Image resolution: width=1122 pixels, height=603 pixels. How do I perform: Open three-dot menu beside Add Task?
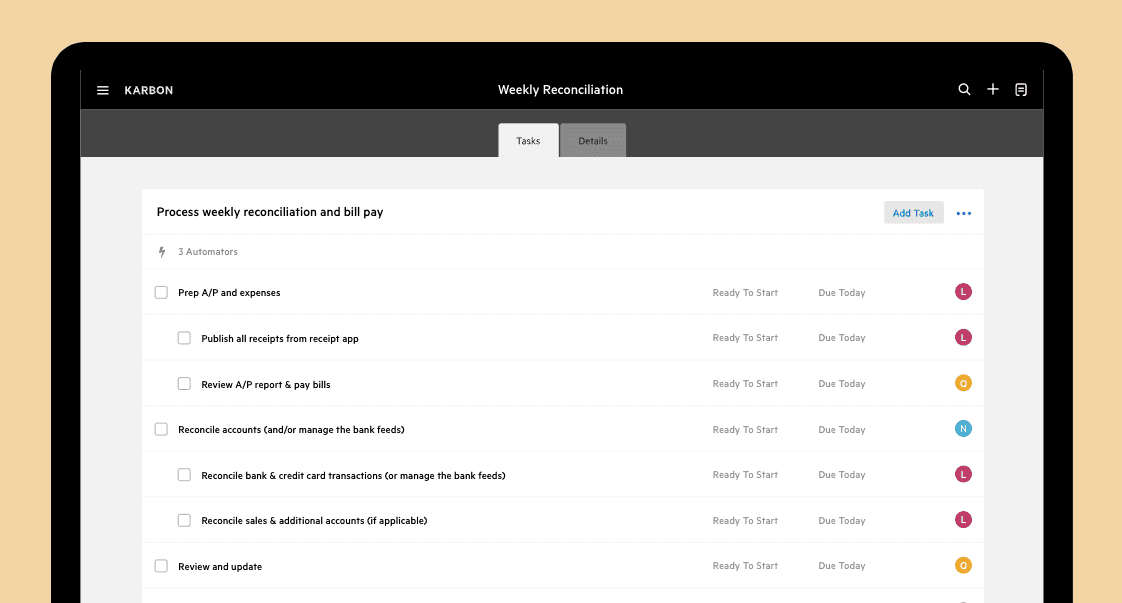tap(964, 213)
